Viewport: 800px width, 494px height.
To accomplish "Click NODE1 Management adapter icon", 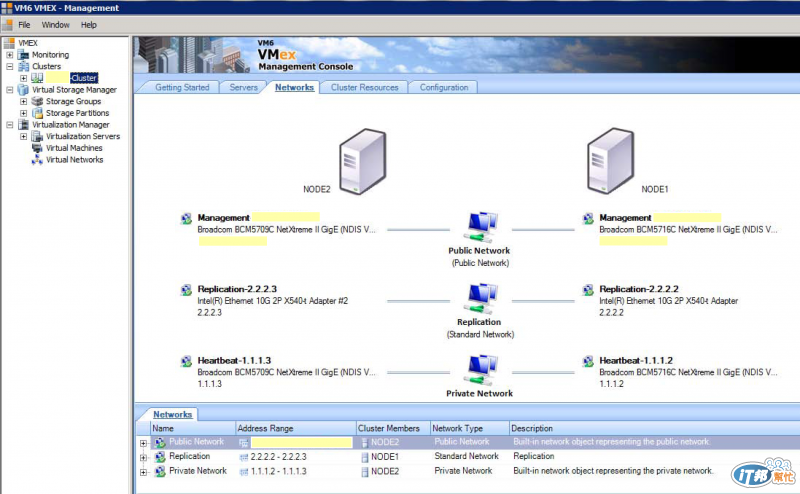I will click(x=588, y=219).
